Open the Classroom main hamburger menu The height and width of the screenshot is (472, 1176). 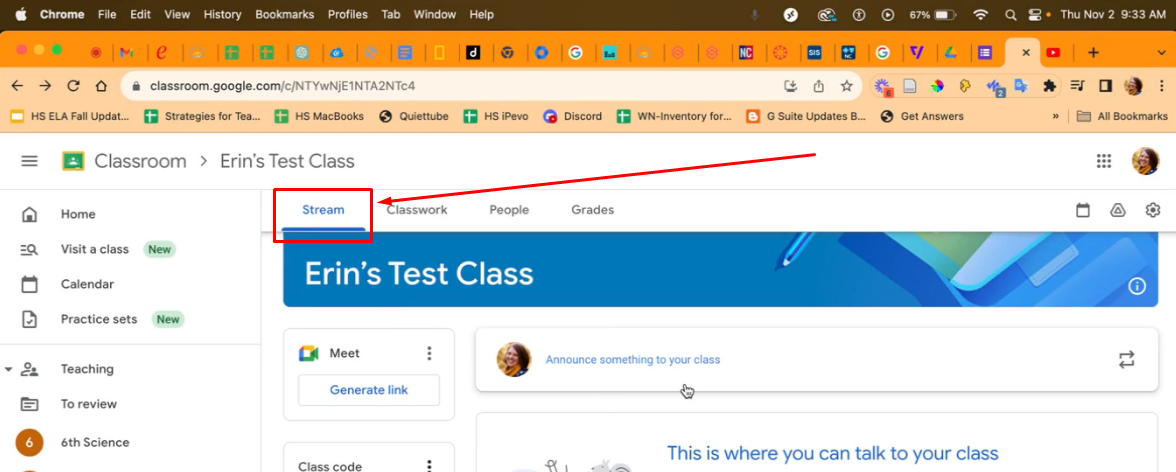(x=29, y=161)
